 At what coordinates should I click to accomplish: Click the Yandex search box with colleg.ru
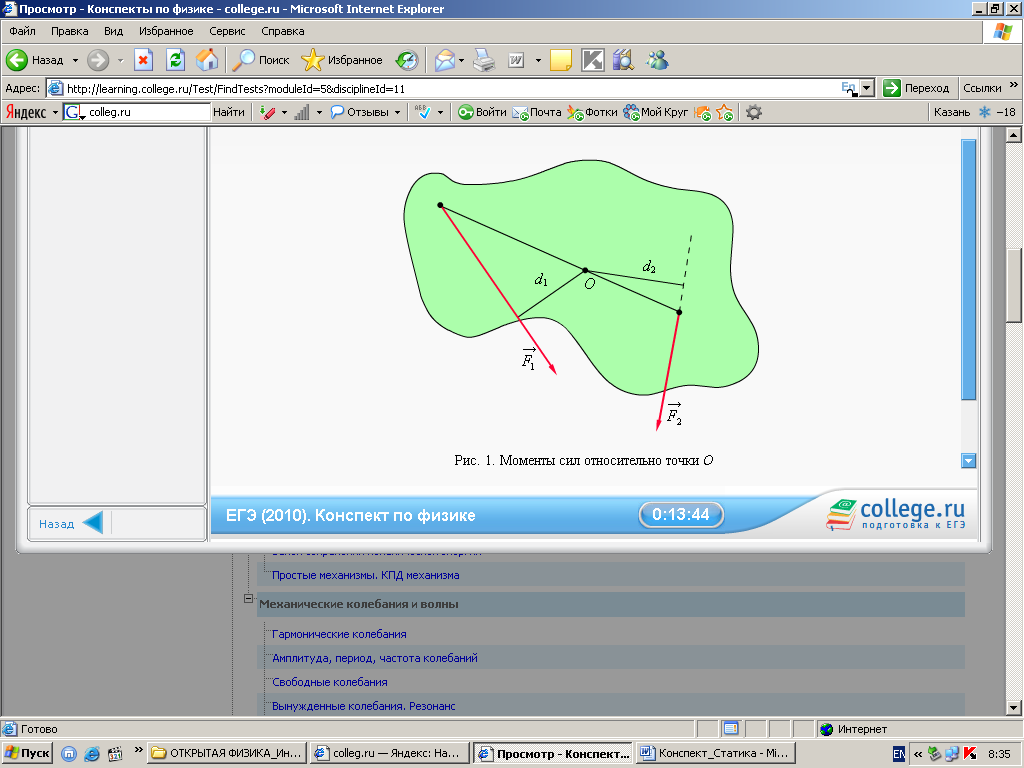click(x=137, y=112)
